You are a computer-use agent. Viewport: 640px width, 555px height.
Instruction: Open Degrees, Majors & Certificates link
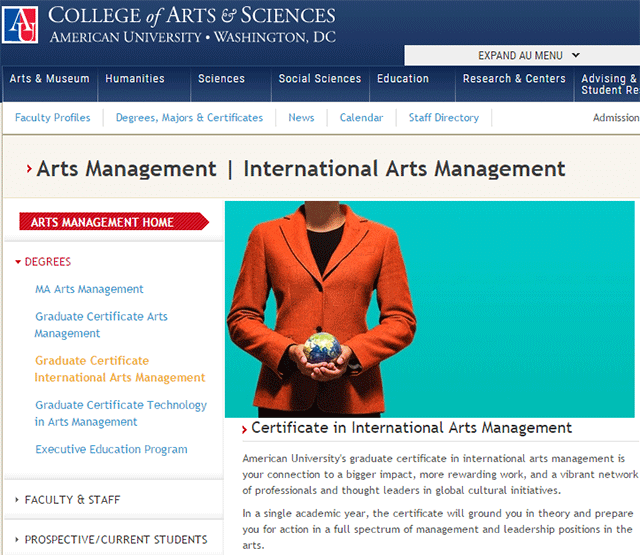(189, 118)
